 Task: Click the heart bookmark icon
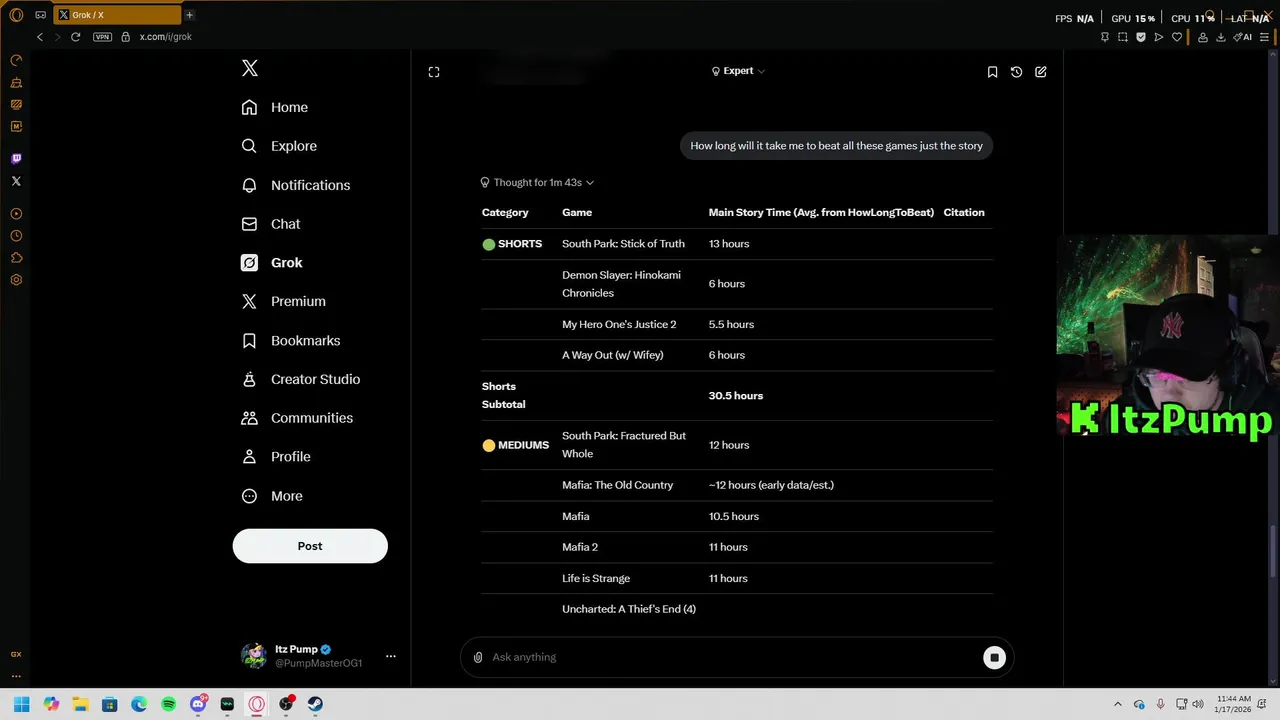click(x=1177, y=37)
